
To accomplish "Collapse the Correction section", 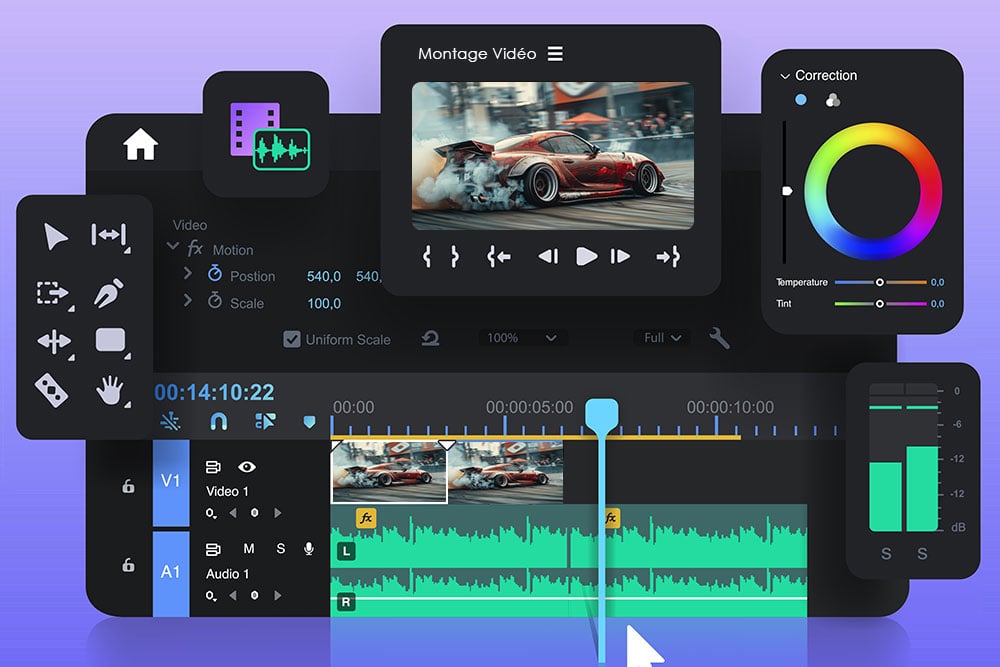I will (784, 76).
